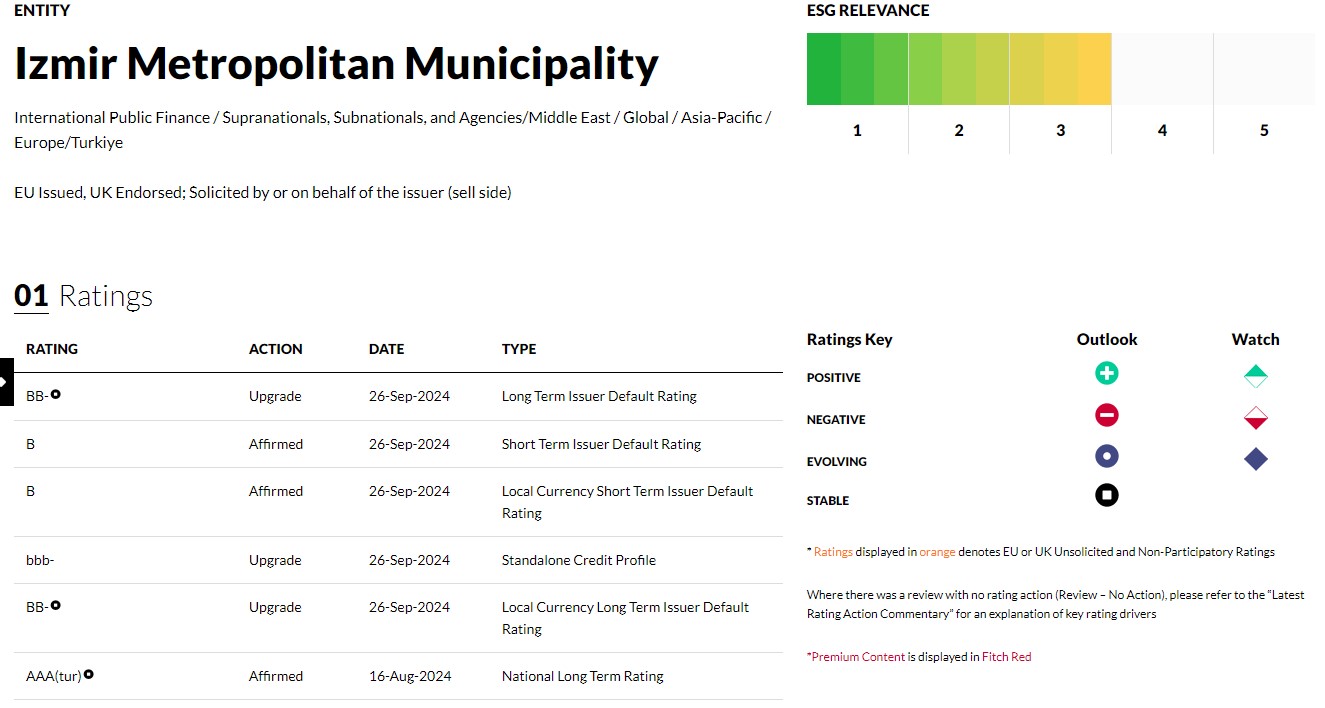Click the DATE column header

coord(387,349)
